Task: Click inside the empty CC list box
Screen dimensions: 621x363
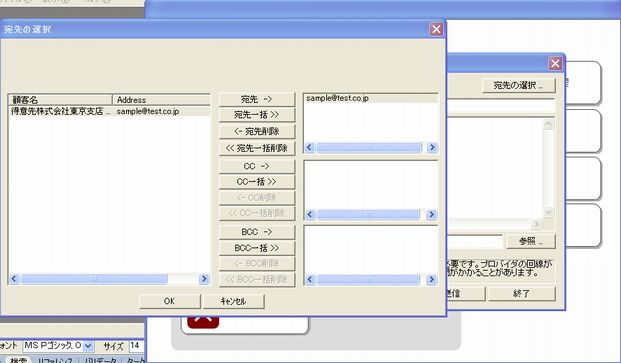Action: click(x=371, y=185)
